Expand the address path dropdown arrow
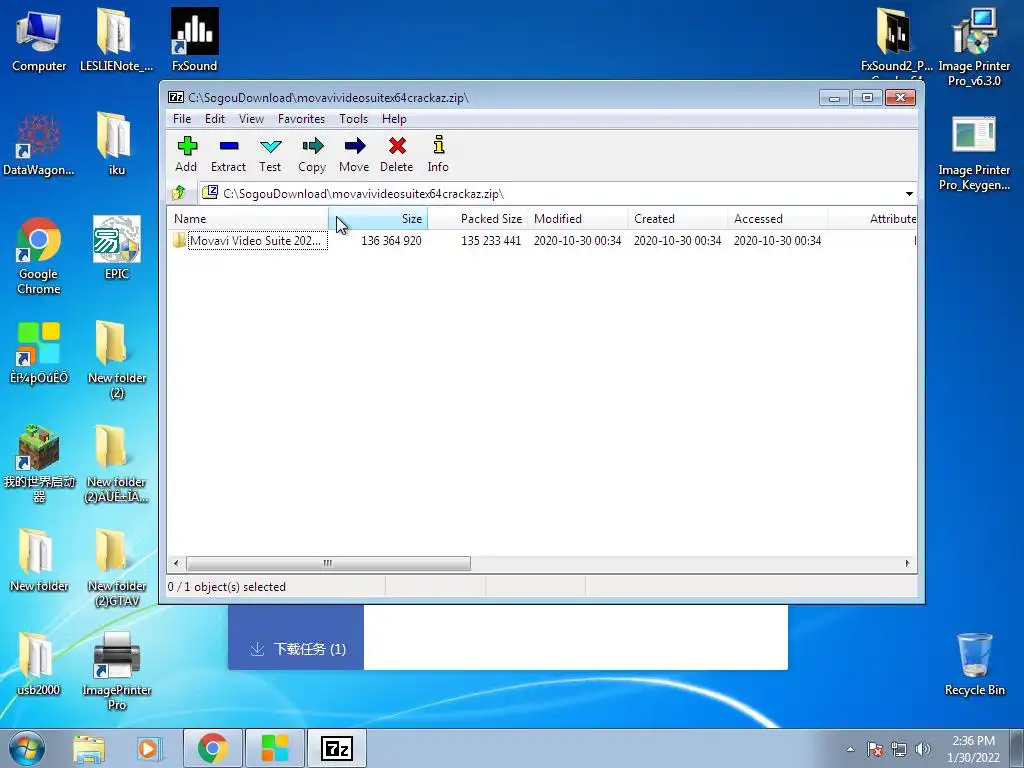The image size is (1024, 768). (909, 194)
